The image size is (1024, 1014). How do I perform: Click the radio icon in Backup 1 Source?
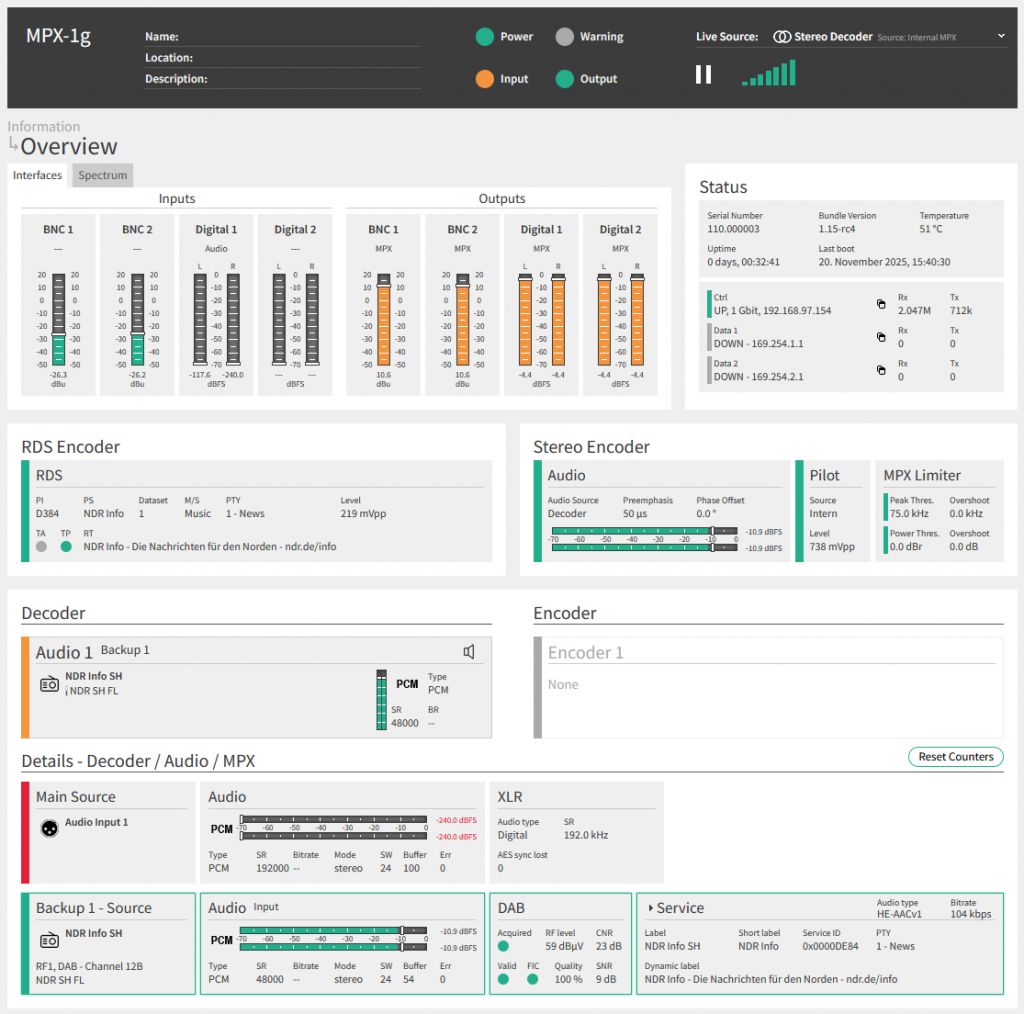point(49,940)
